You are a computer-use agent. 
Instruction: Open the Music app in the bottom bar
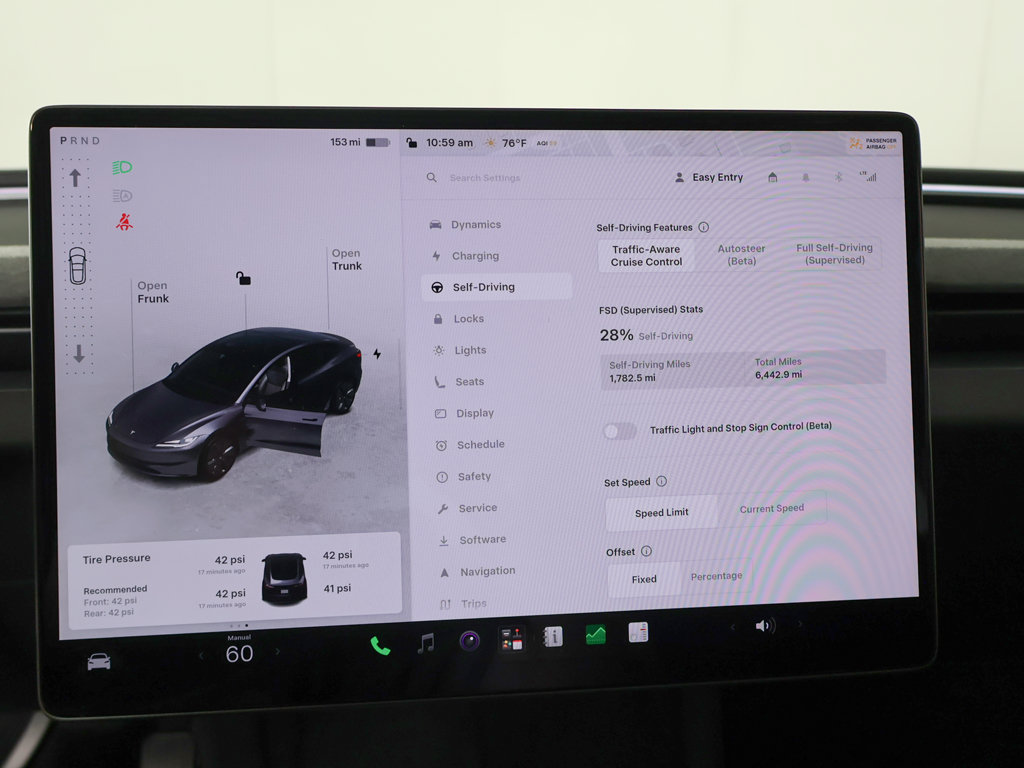click(x=426, y=643)
